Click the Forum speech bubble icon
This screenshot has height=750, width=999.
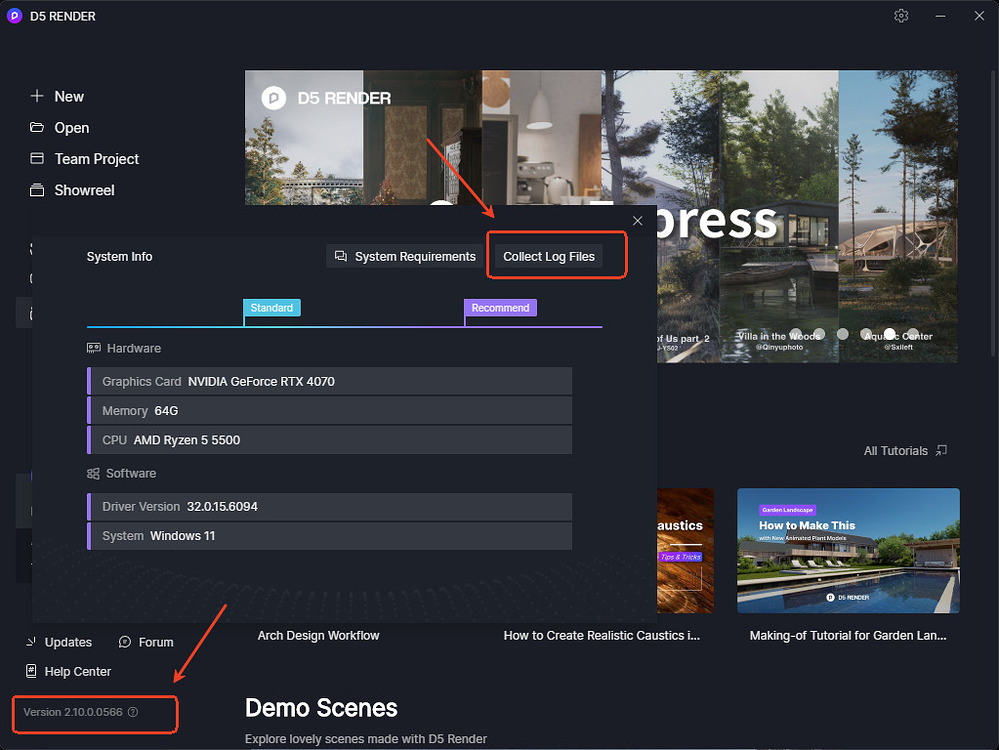pyautogui.click(x=125, y=642)
